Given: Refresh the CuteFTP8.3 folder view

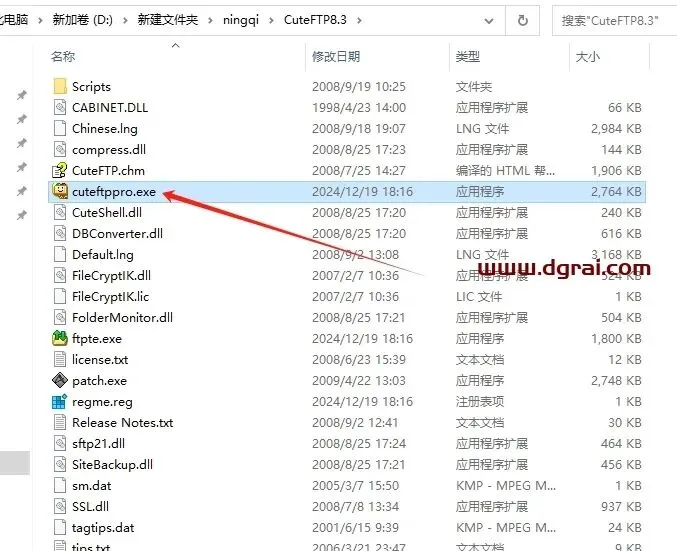Looking at the screenshot, I should pos(522,20).
